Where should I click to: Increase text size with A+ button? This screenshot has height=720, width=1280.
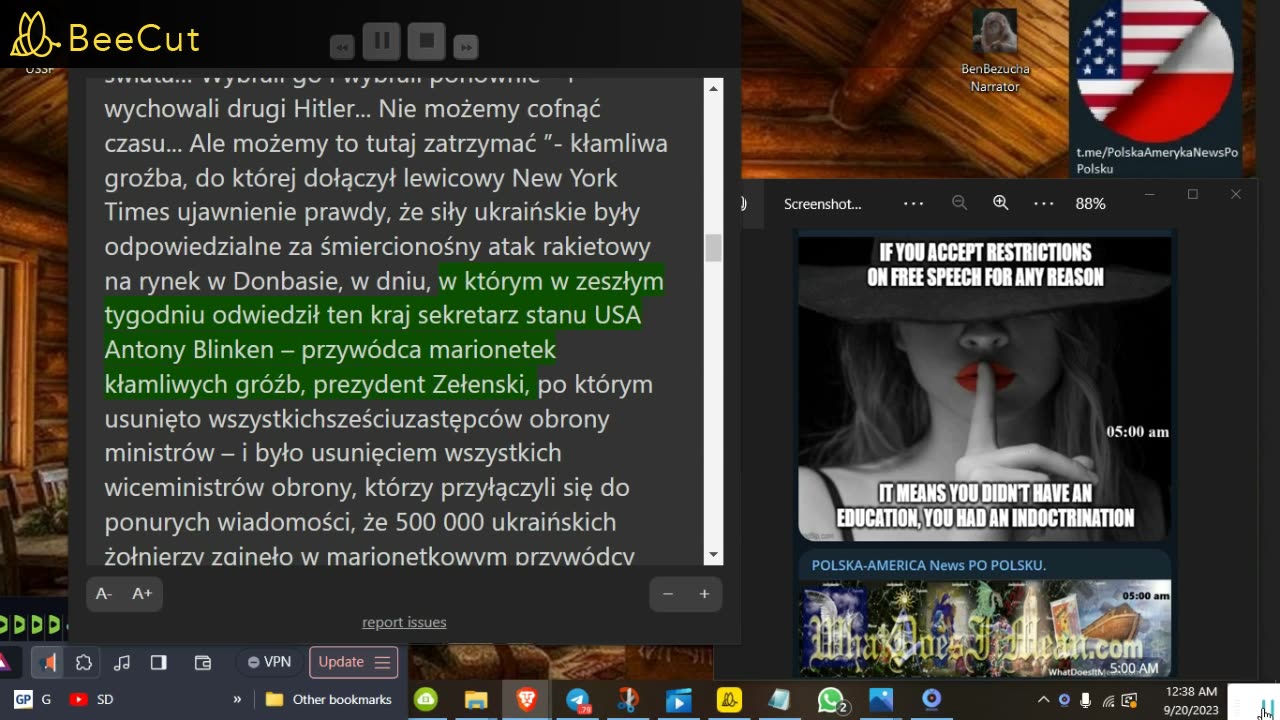click(x=142, y=594)
